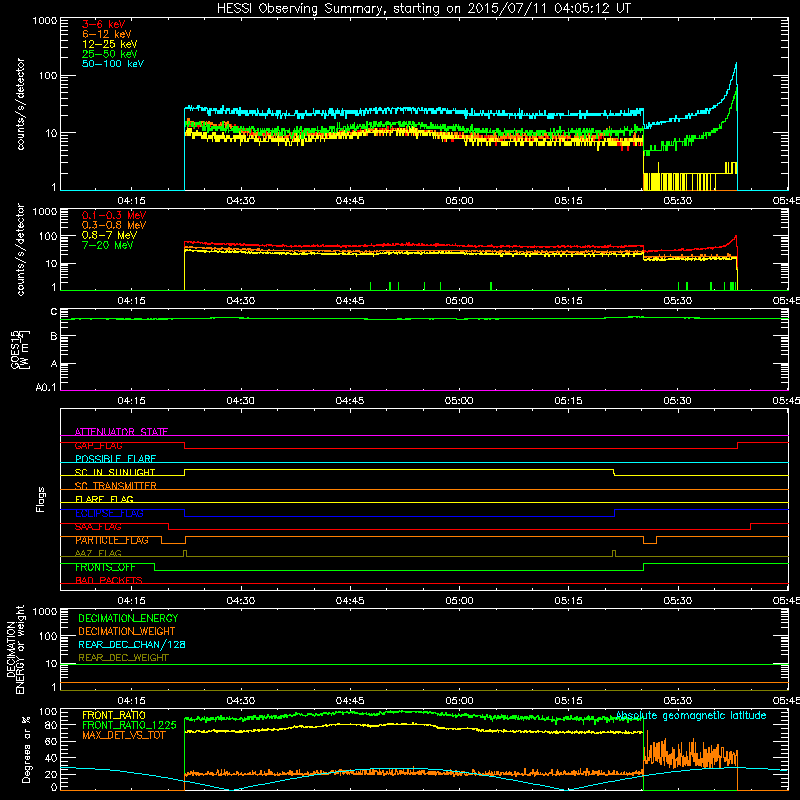Select the BAD_PACKETS flag label

(109, 580)
